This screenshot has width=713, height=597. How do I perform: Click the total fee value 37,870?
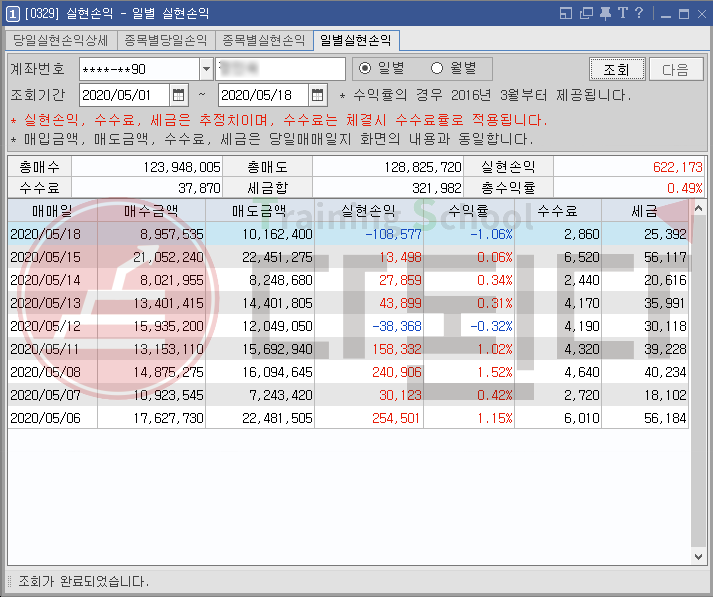click(199, 188)
